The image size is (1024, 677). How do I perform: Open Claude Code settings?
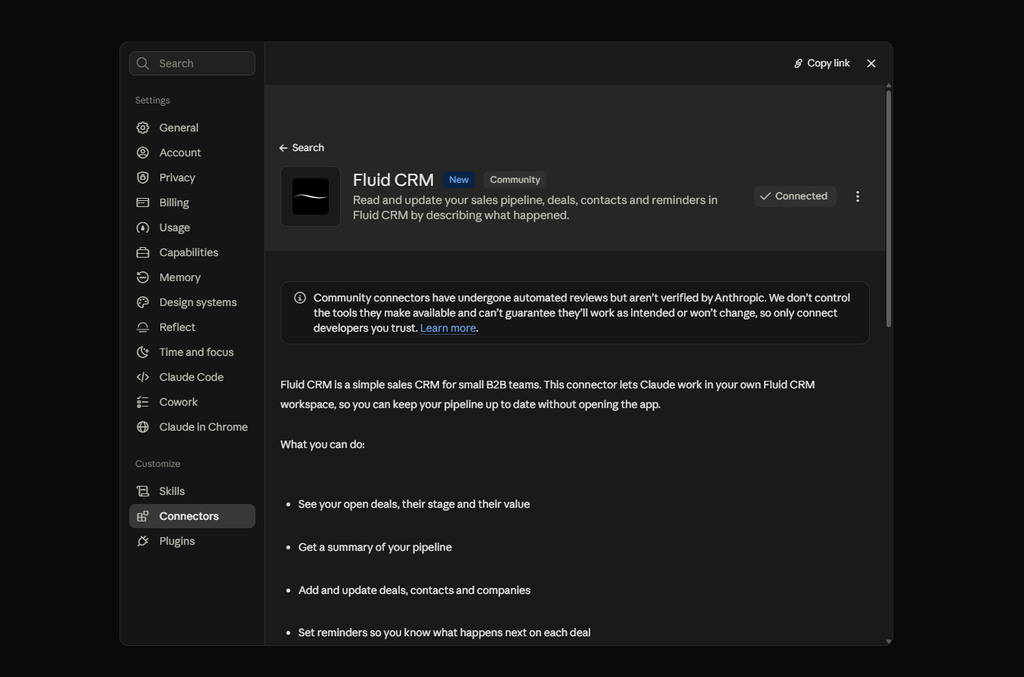click(x=192, y=377)
